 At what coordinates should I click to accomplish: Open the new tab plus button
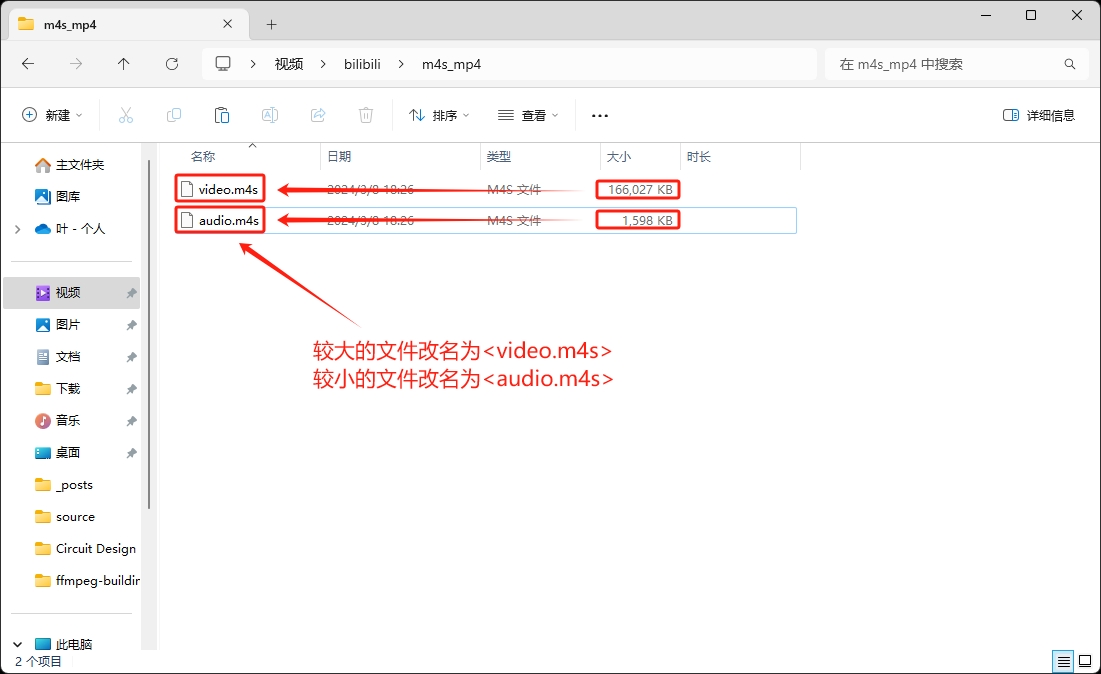(x=271, y=24)
